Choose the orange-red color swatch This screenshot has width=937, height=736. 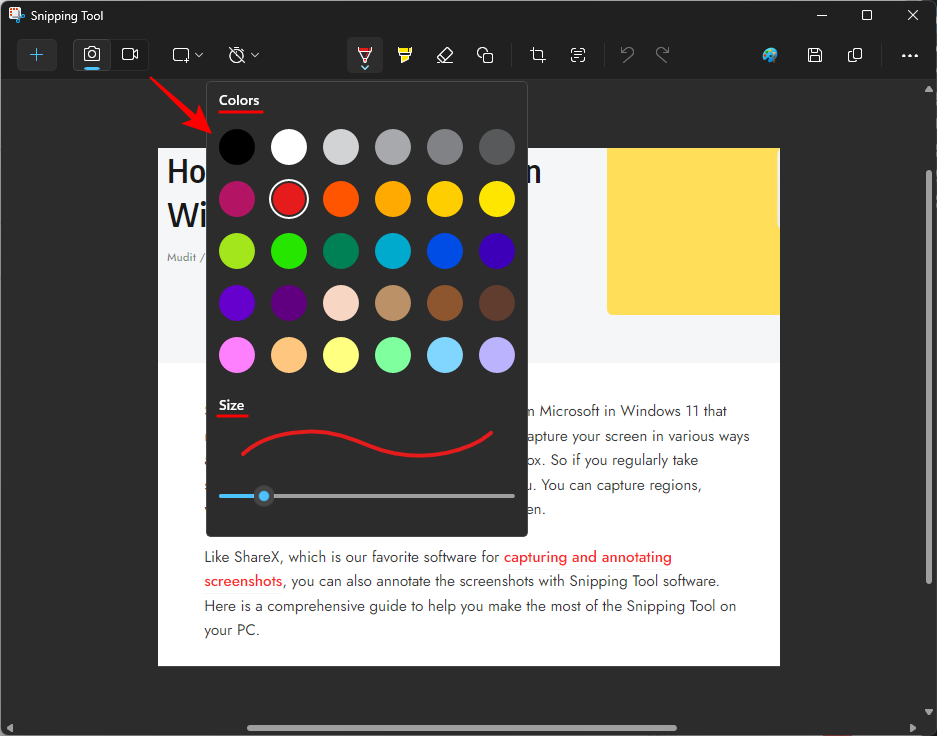coord(341,199)
